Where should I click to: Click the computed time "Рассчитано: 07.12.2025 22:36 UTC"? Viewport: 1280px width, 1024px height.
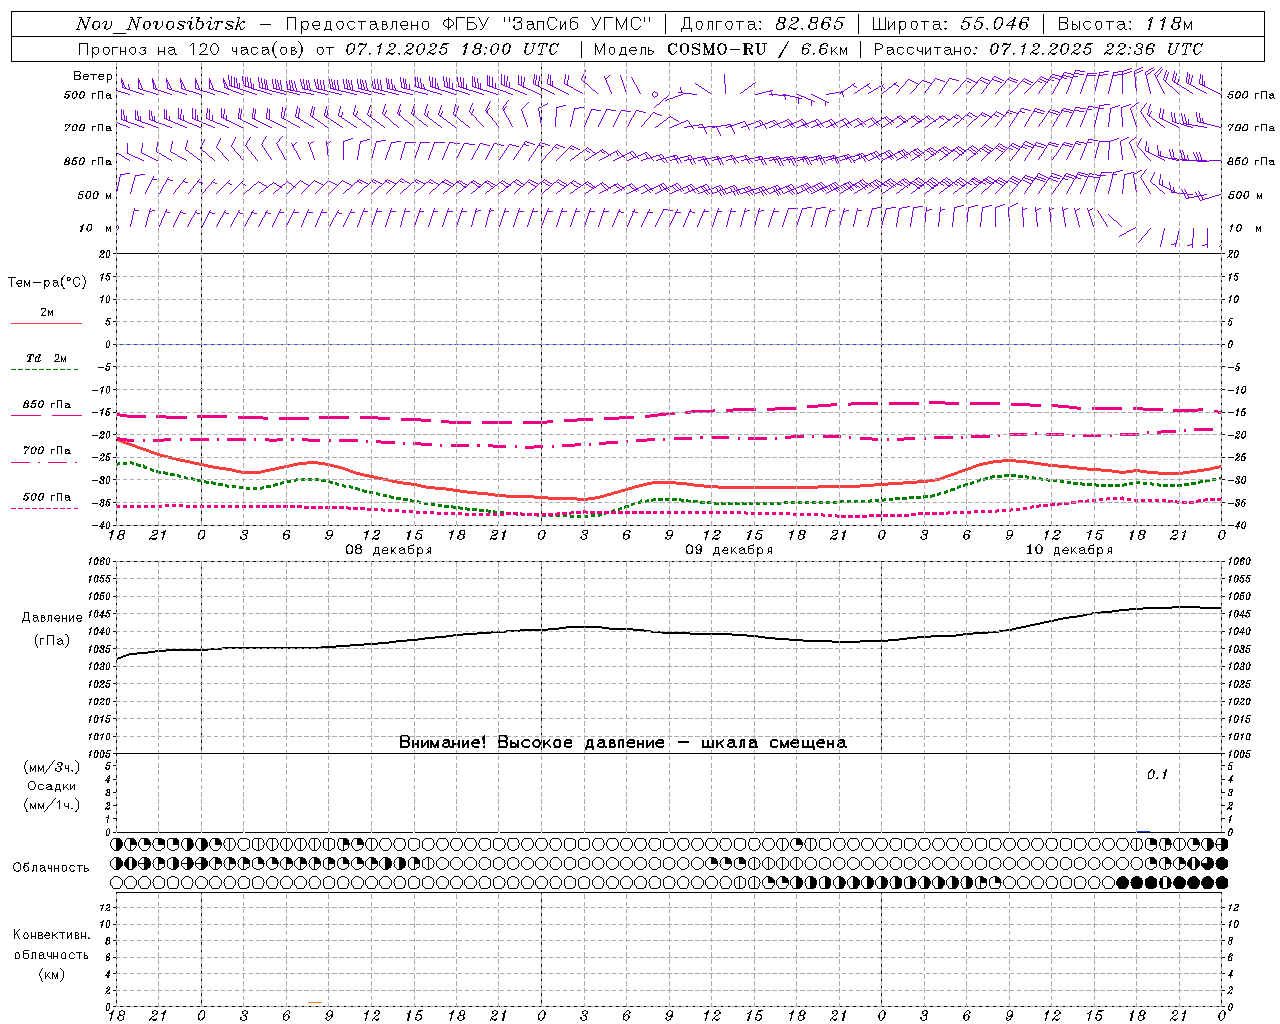coord(1038,49)
